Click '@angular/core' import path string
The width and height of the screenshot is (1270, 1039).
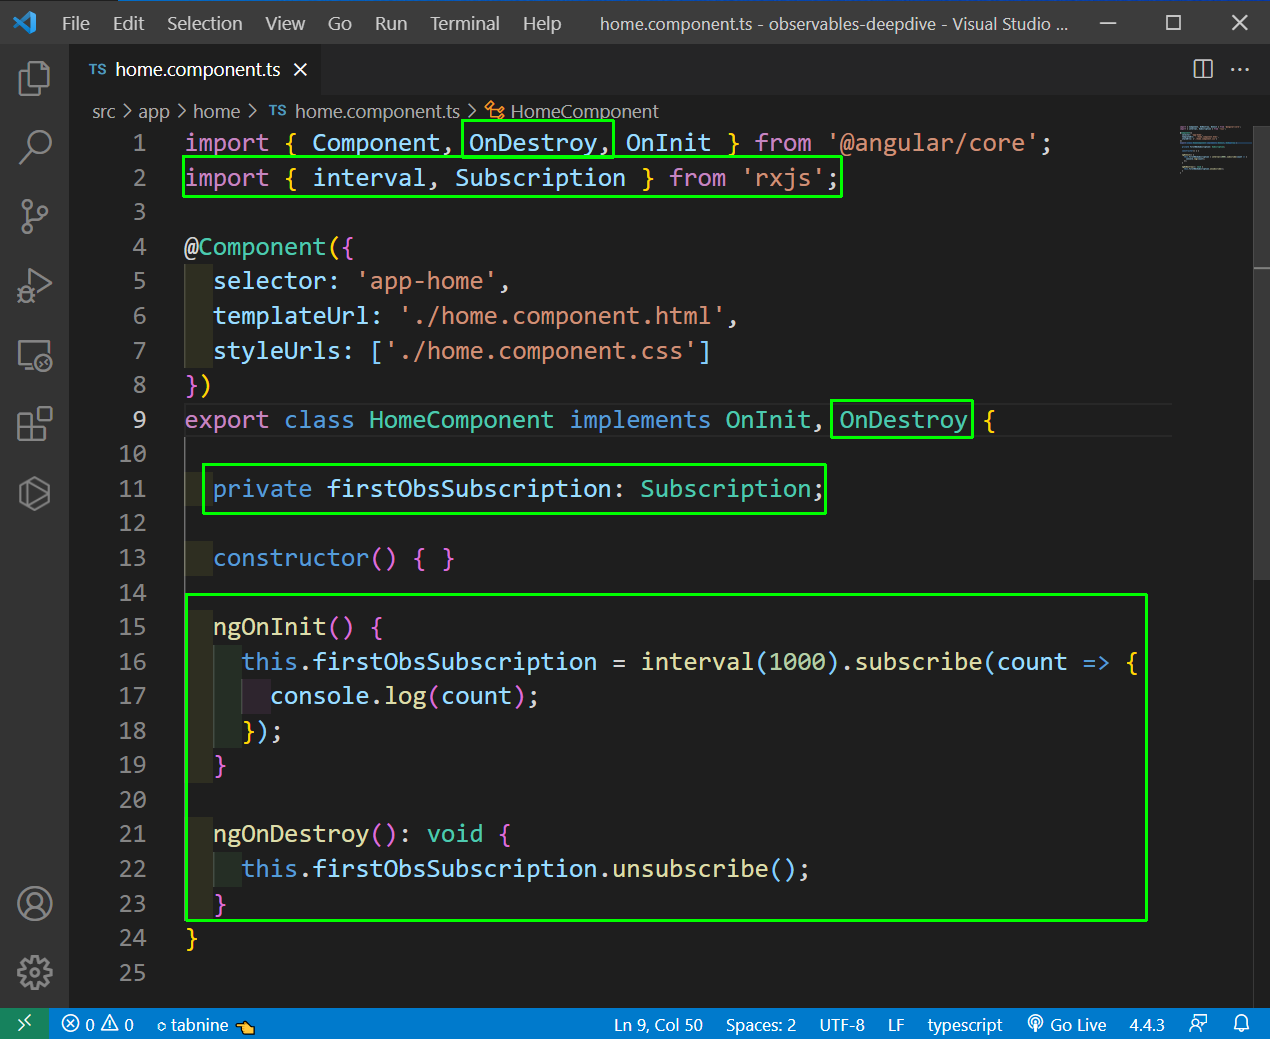pos(933,143)
